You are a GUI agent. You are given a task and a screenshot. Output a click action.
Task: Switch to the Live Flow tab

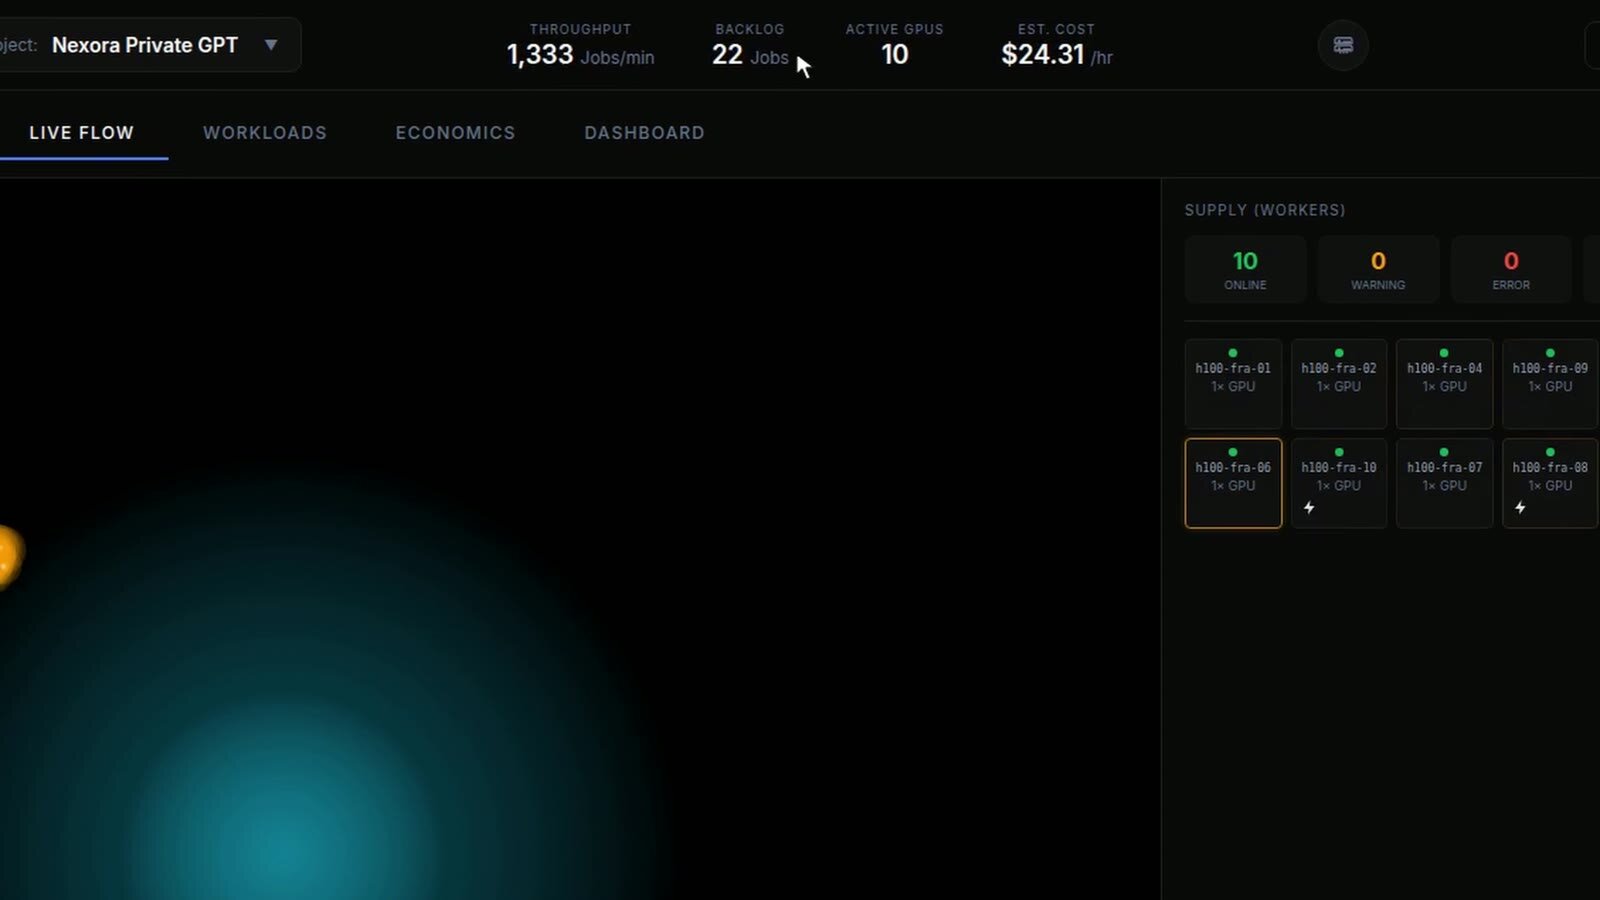(x=82, y=133)
